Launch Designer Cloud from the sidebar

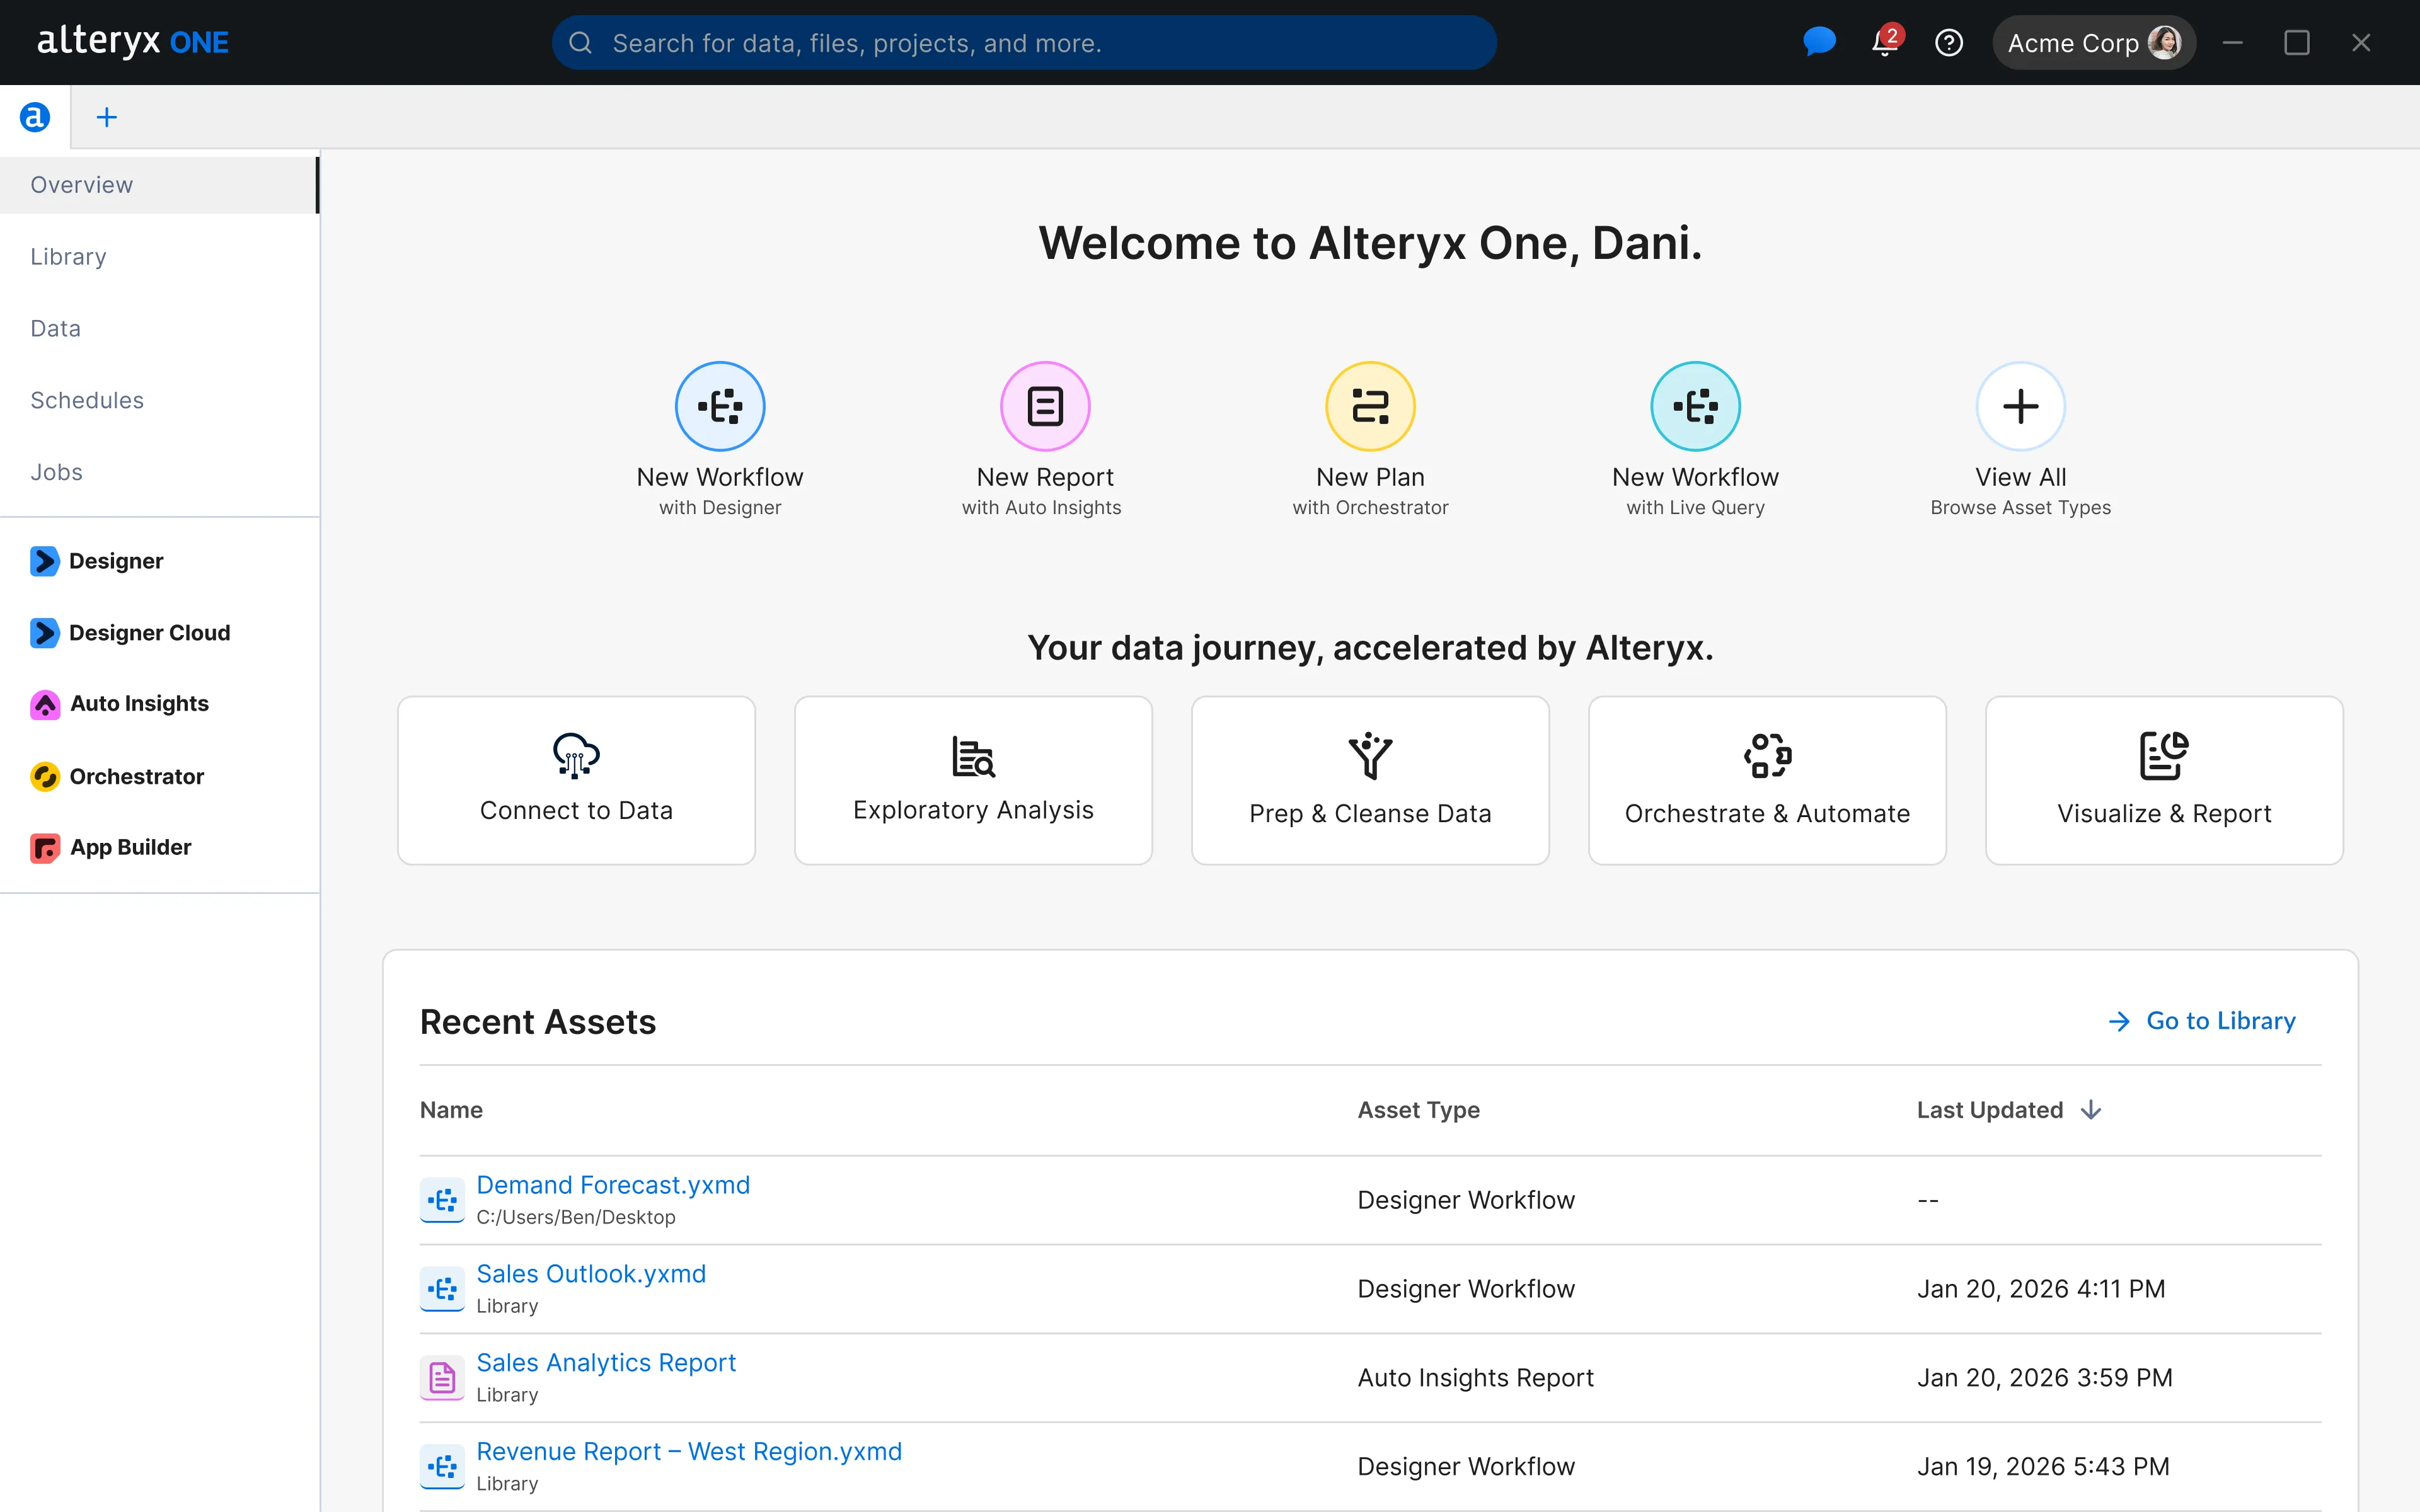130,633
